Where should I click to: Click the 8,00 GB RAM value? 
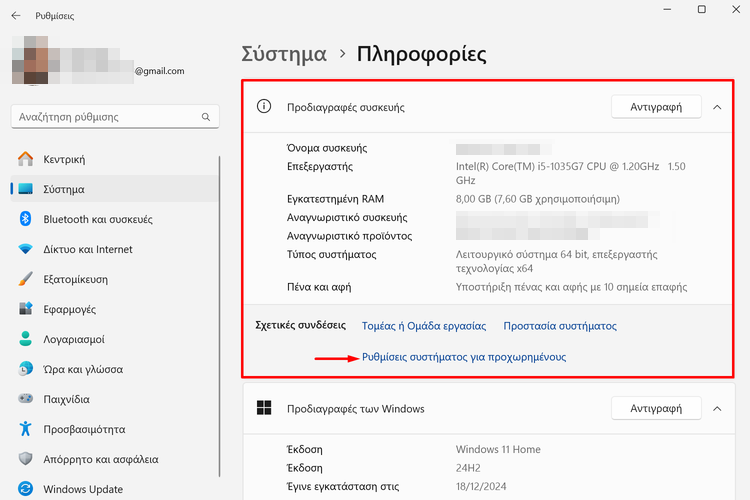[x=538, y=199]
